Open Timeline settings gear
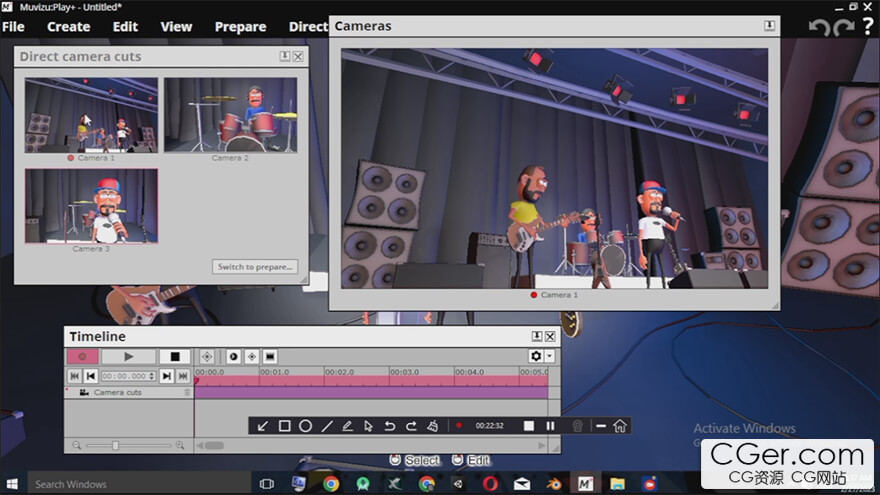 (536, 356)
